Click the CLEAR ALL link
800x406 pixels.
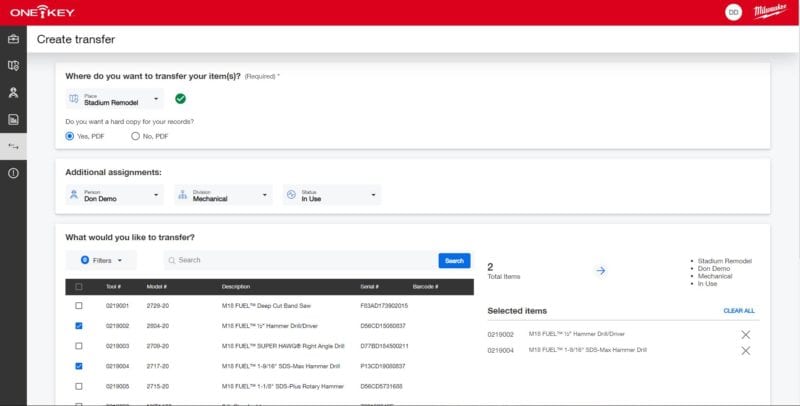point(739,311)
